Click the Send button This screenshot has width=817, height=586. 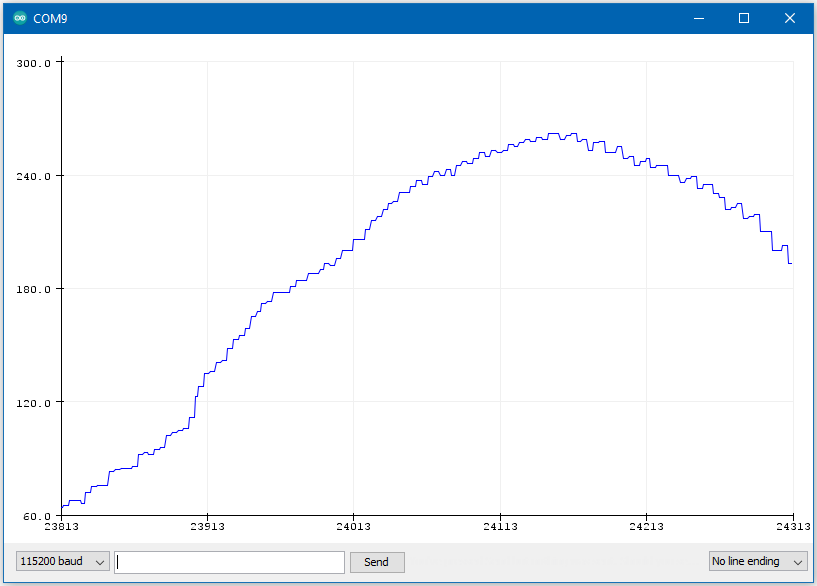pyautogui.click(x=377, y=562)
